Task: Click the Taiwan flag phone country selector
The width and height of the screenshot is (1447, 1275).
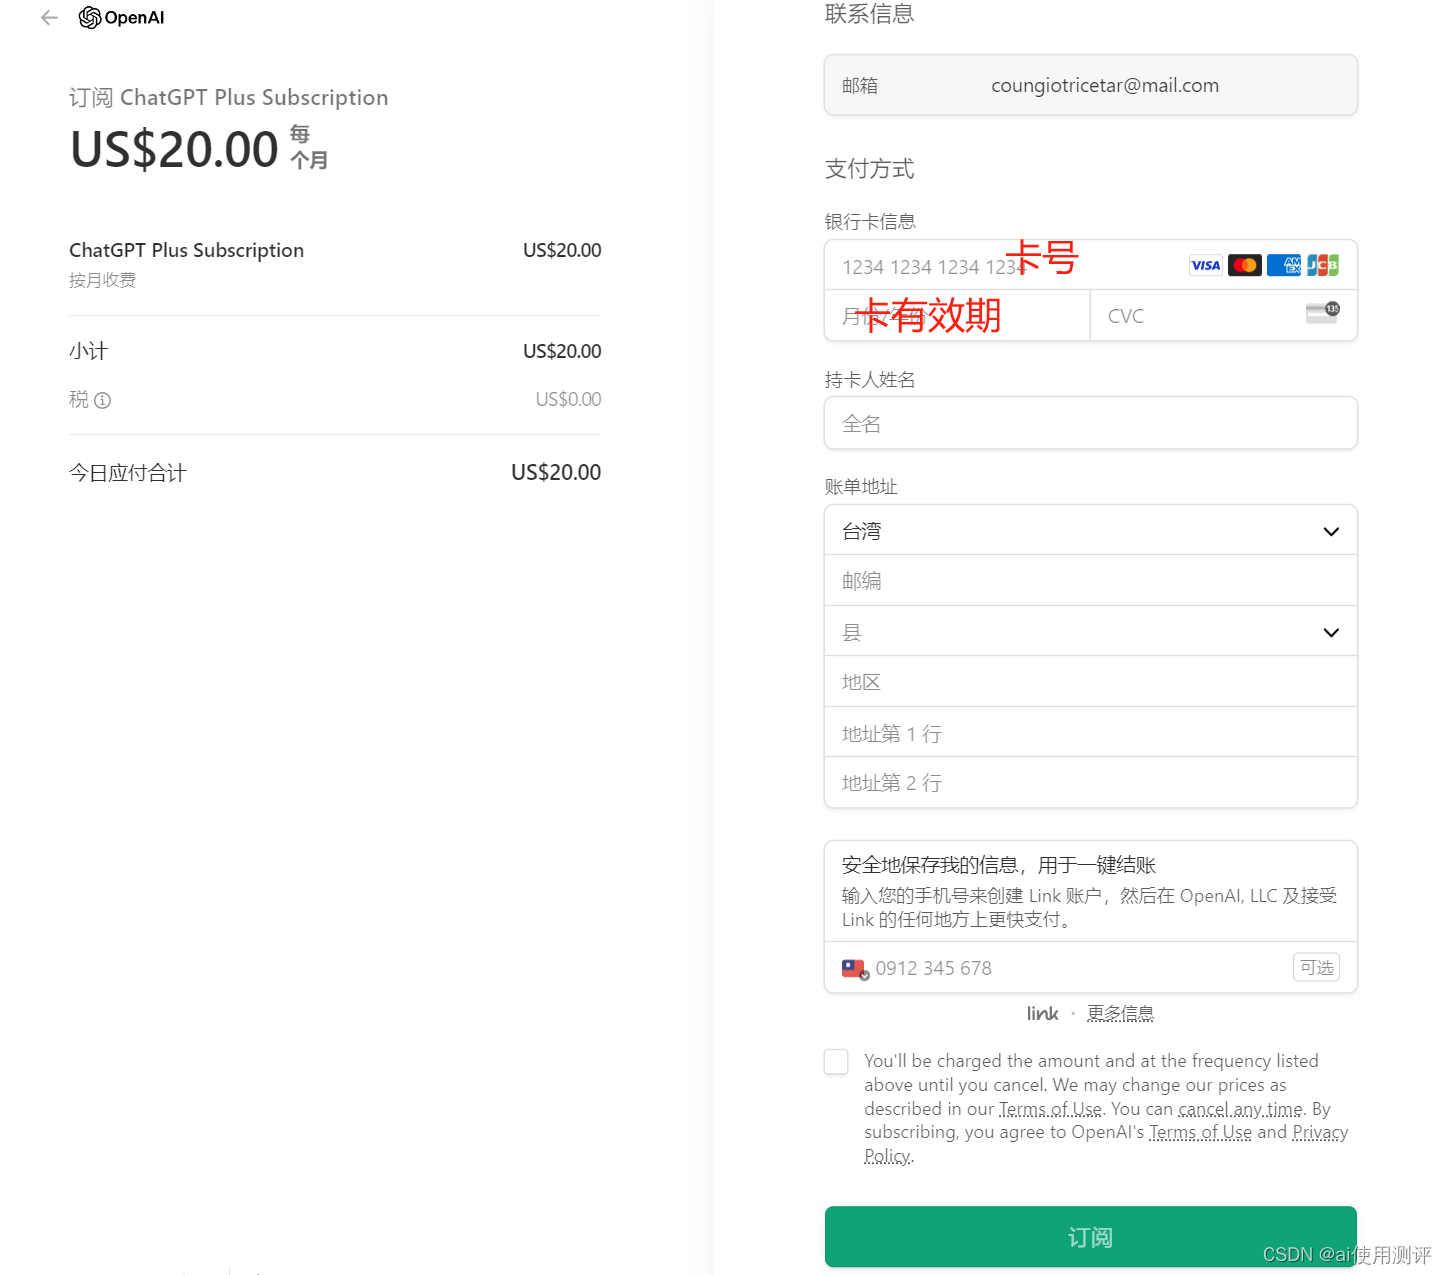Action: (x=855, y=968)
